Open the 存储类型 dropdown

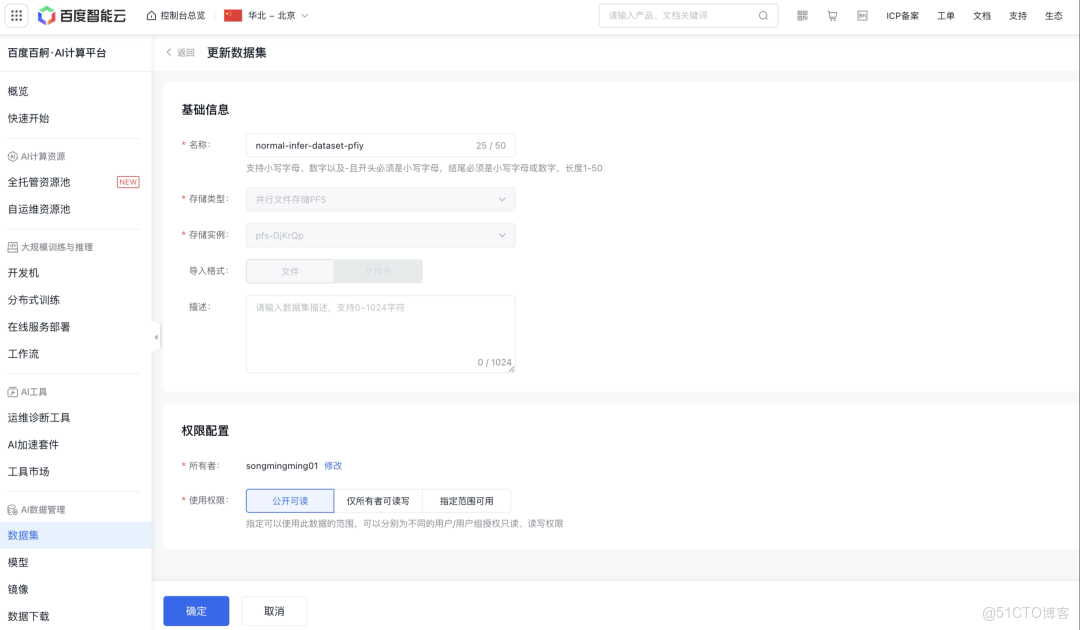[380, 199]
